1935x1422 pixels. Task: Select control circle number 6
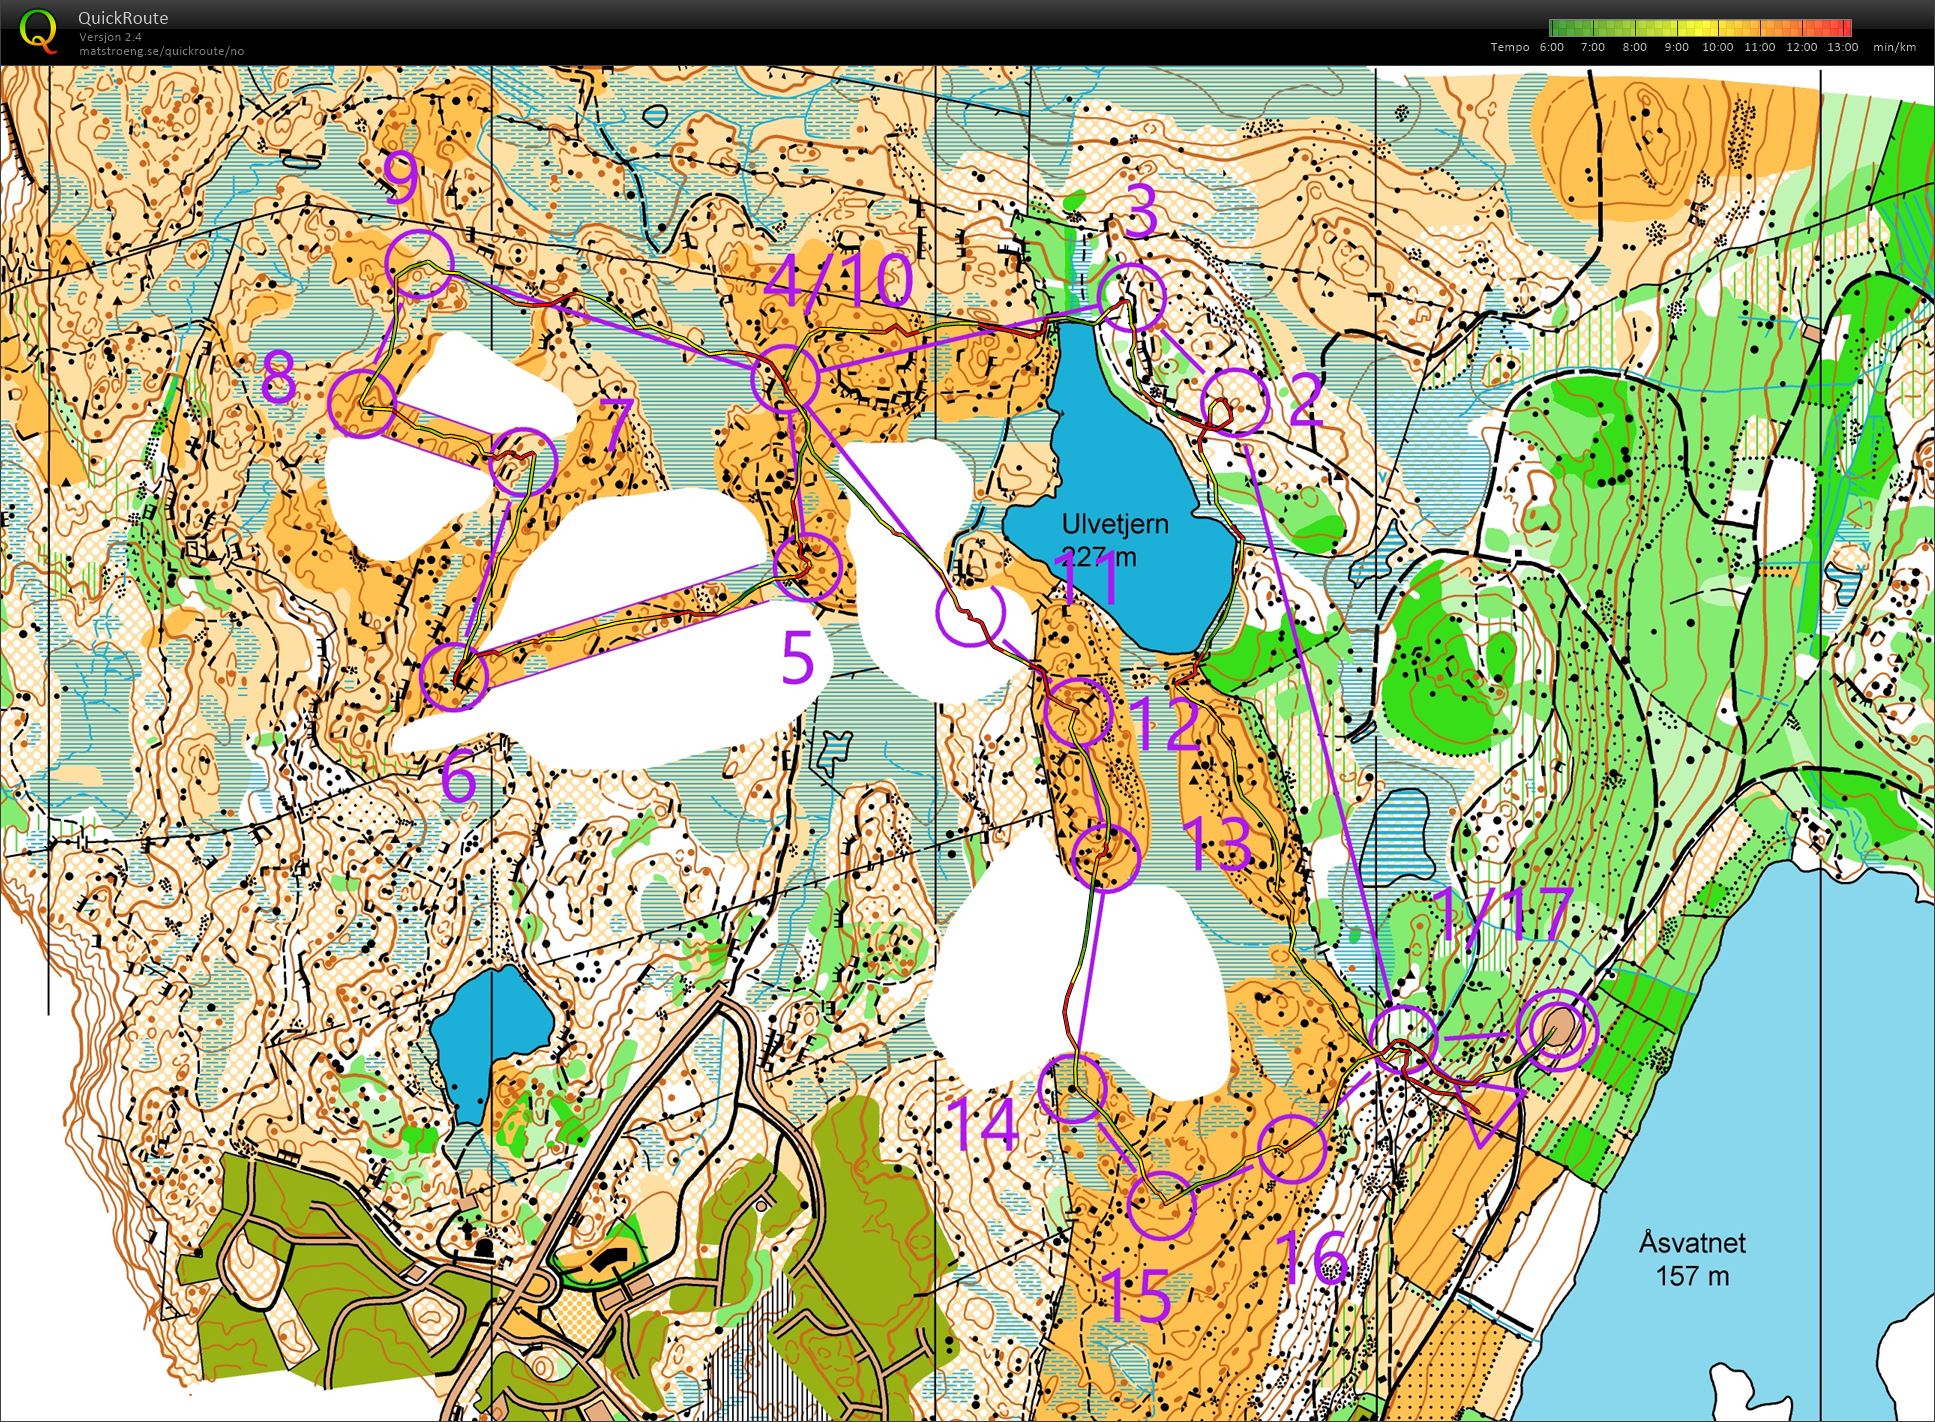tap(454, 677)
